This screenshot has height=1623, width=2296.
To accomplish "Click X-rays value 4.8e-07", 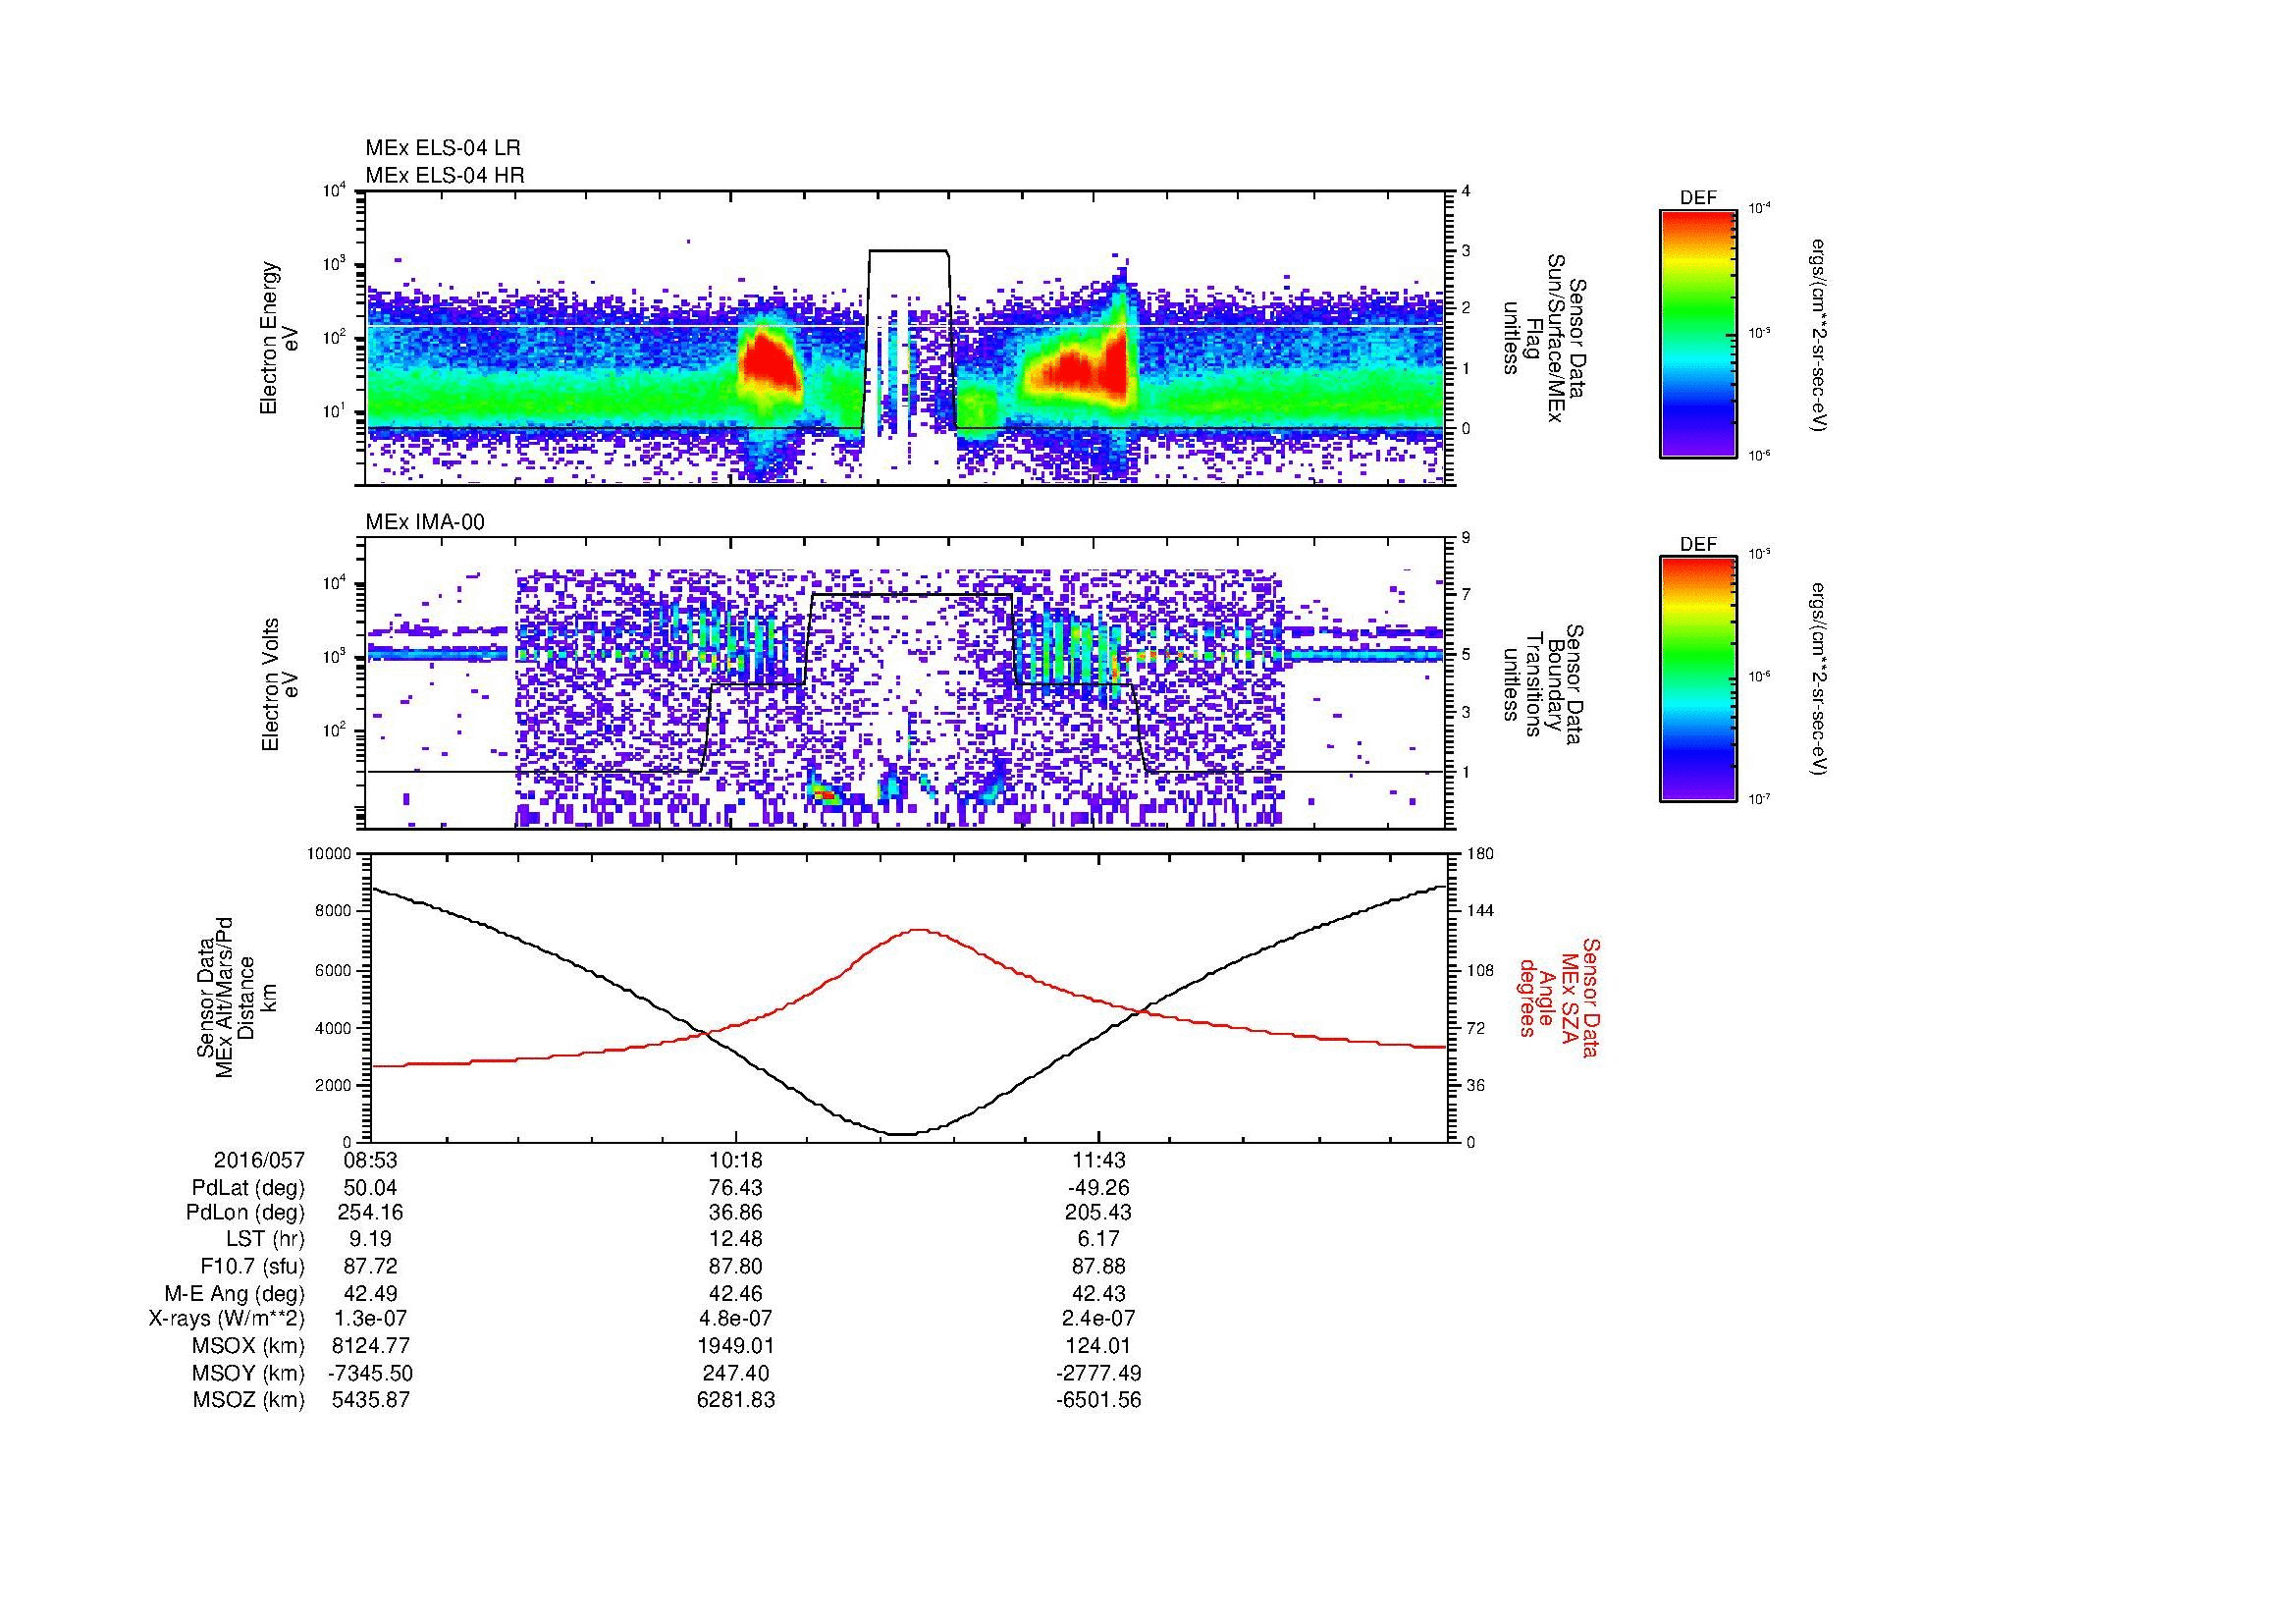I will pos(735,1319).
